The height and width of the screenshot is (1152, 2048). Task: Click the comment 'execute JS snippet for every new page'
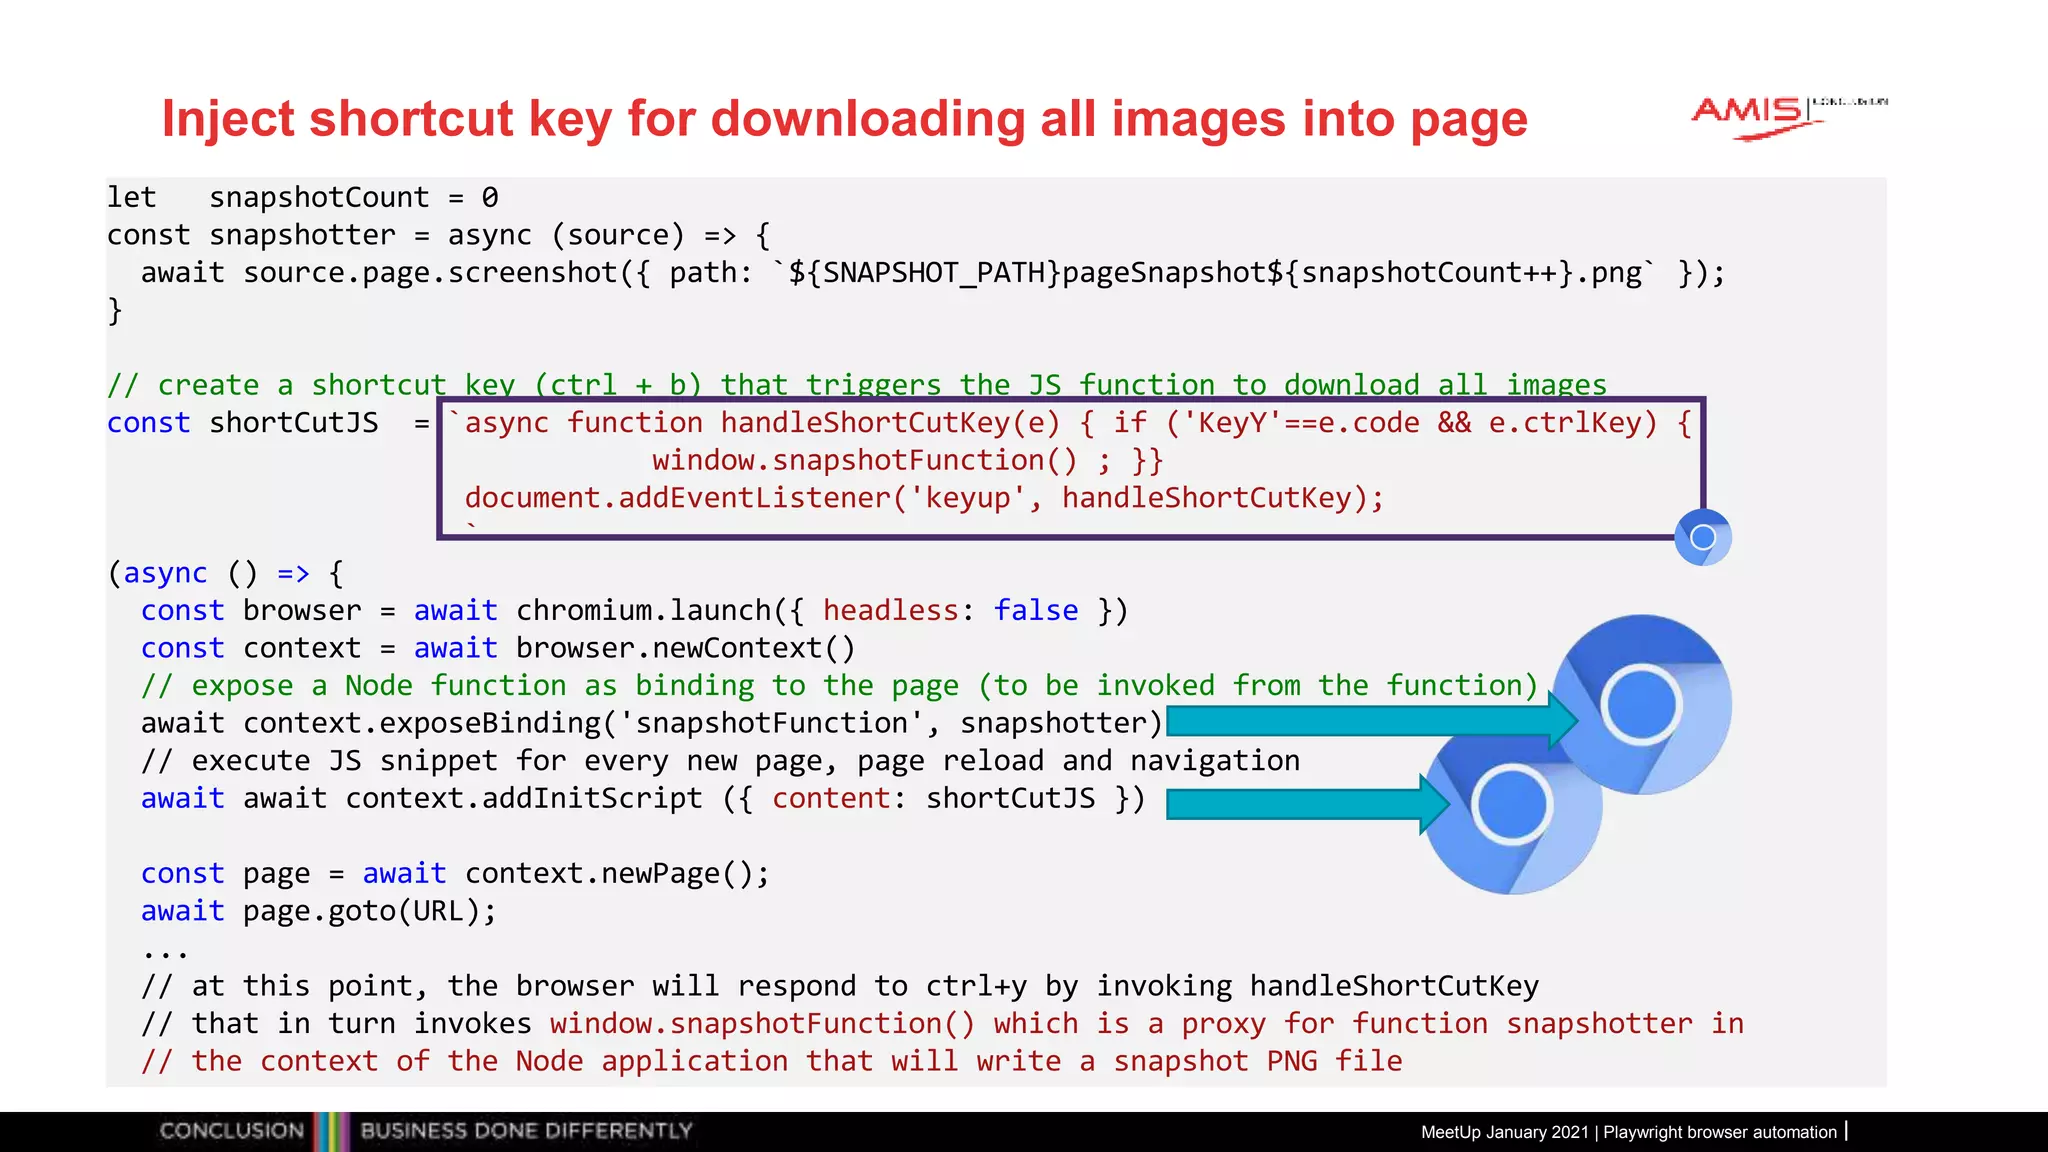pyautogui.click(x=720, y=761)
